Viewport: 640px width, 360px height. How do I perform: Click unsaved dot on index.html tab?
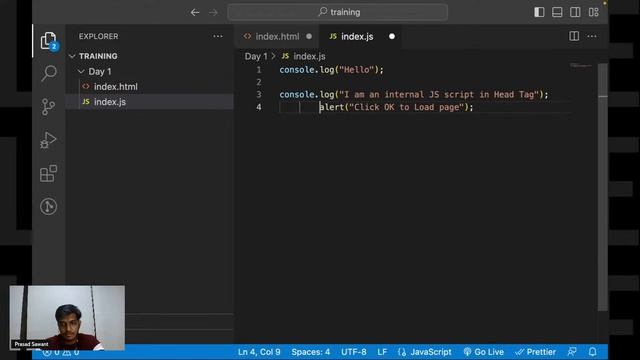309,36
